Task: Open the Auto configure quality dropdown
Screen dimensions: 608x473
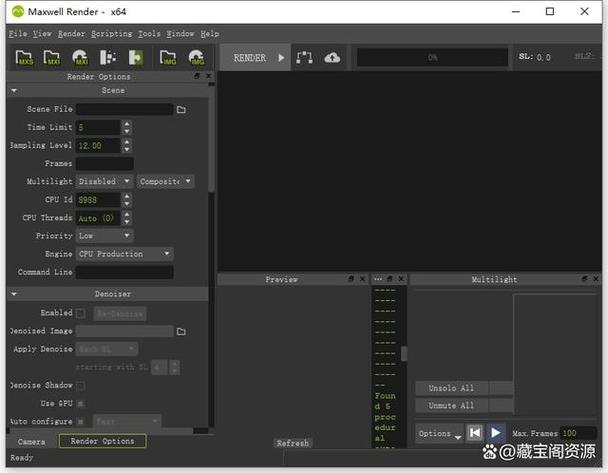Action: (x=127, y=421)
